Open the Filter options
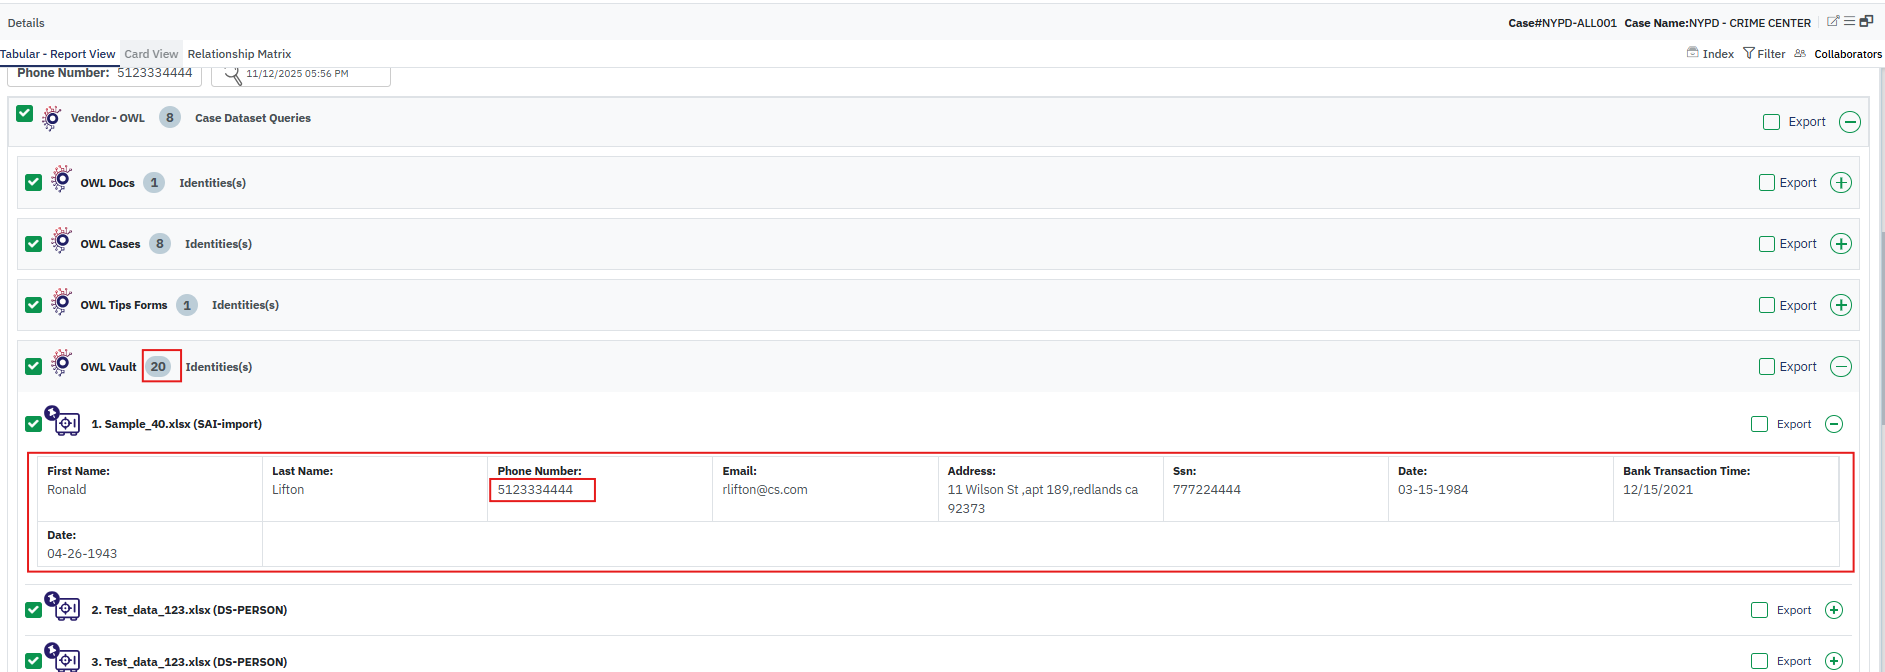The width and height of the screenshot is (1885, 672). (1764, 54)
